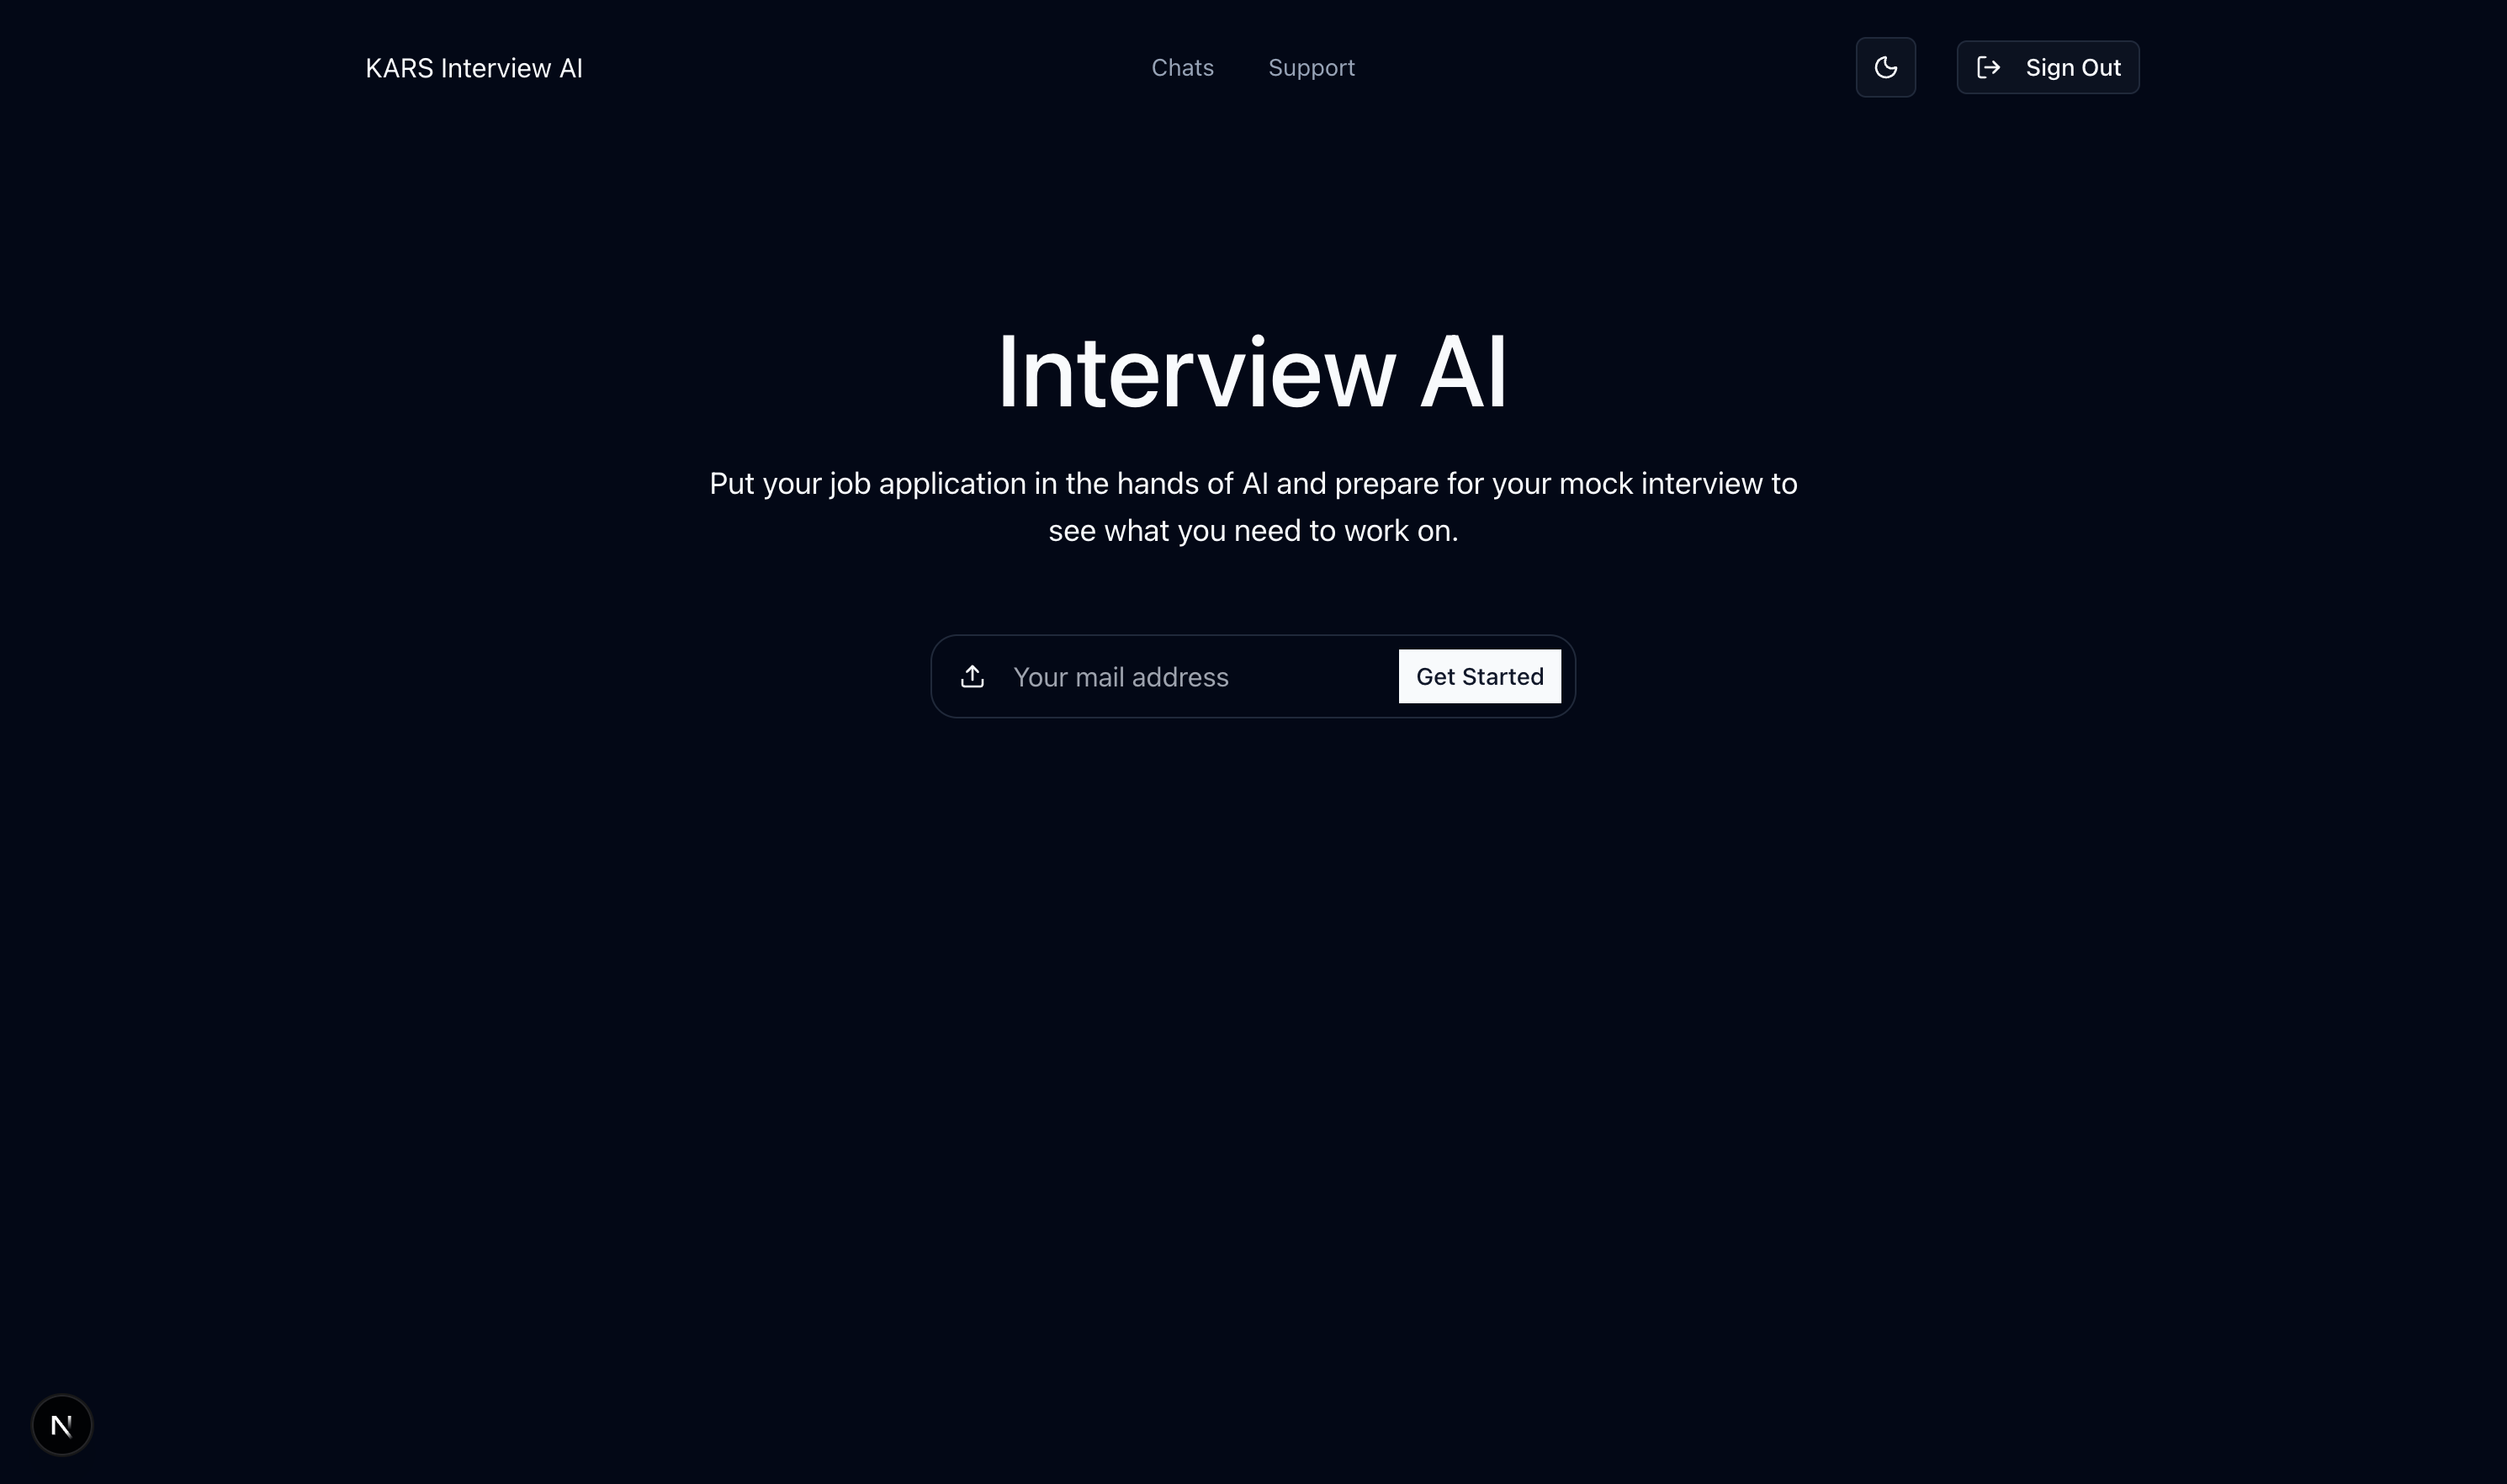2507x1484 pixels.
Task: Click the Next.js N badge icon
Action: [x=62, y=1425]
